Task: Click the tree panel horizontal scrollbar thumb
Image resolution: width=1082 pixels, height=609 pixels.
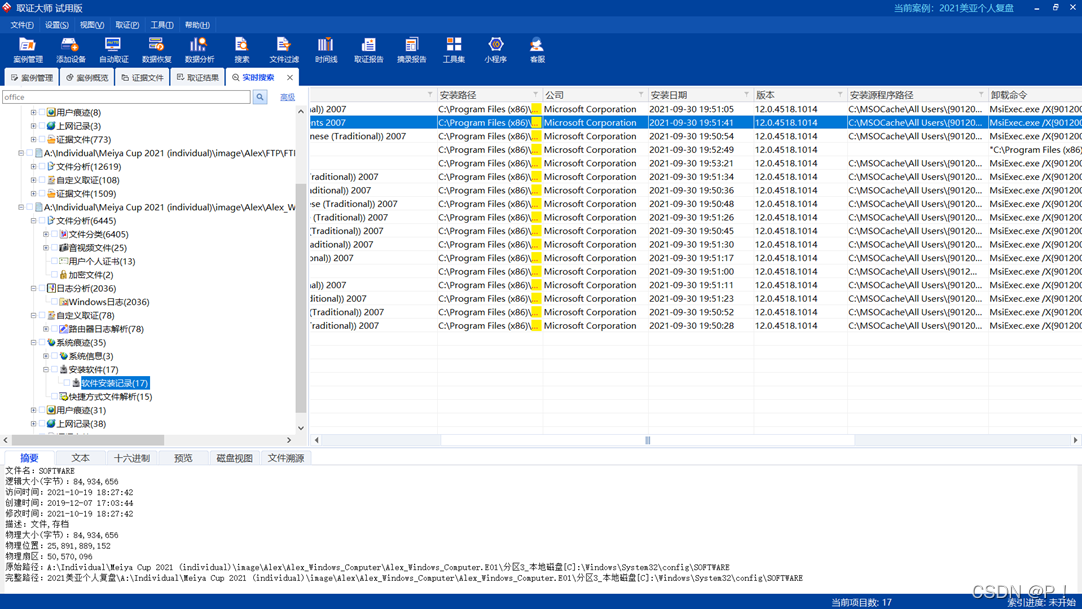Action: point(88,440)
